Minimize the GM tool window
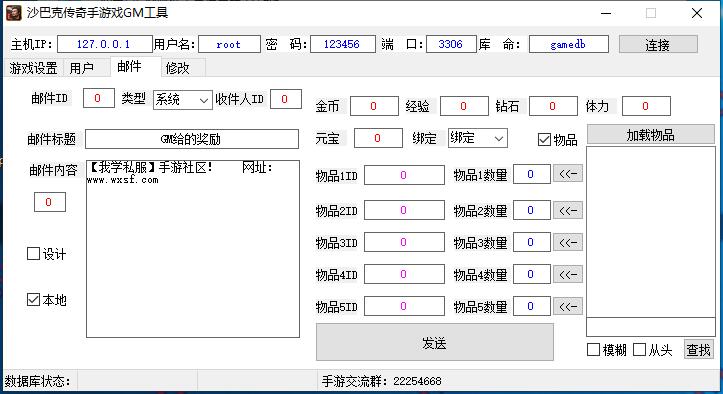Viewport: 723px width, 394px height. point(606,13)
